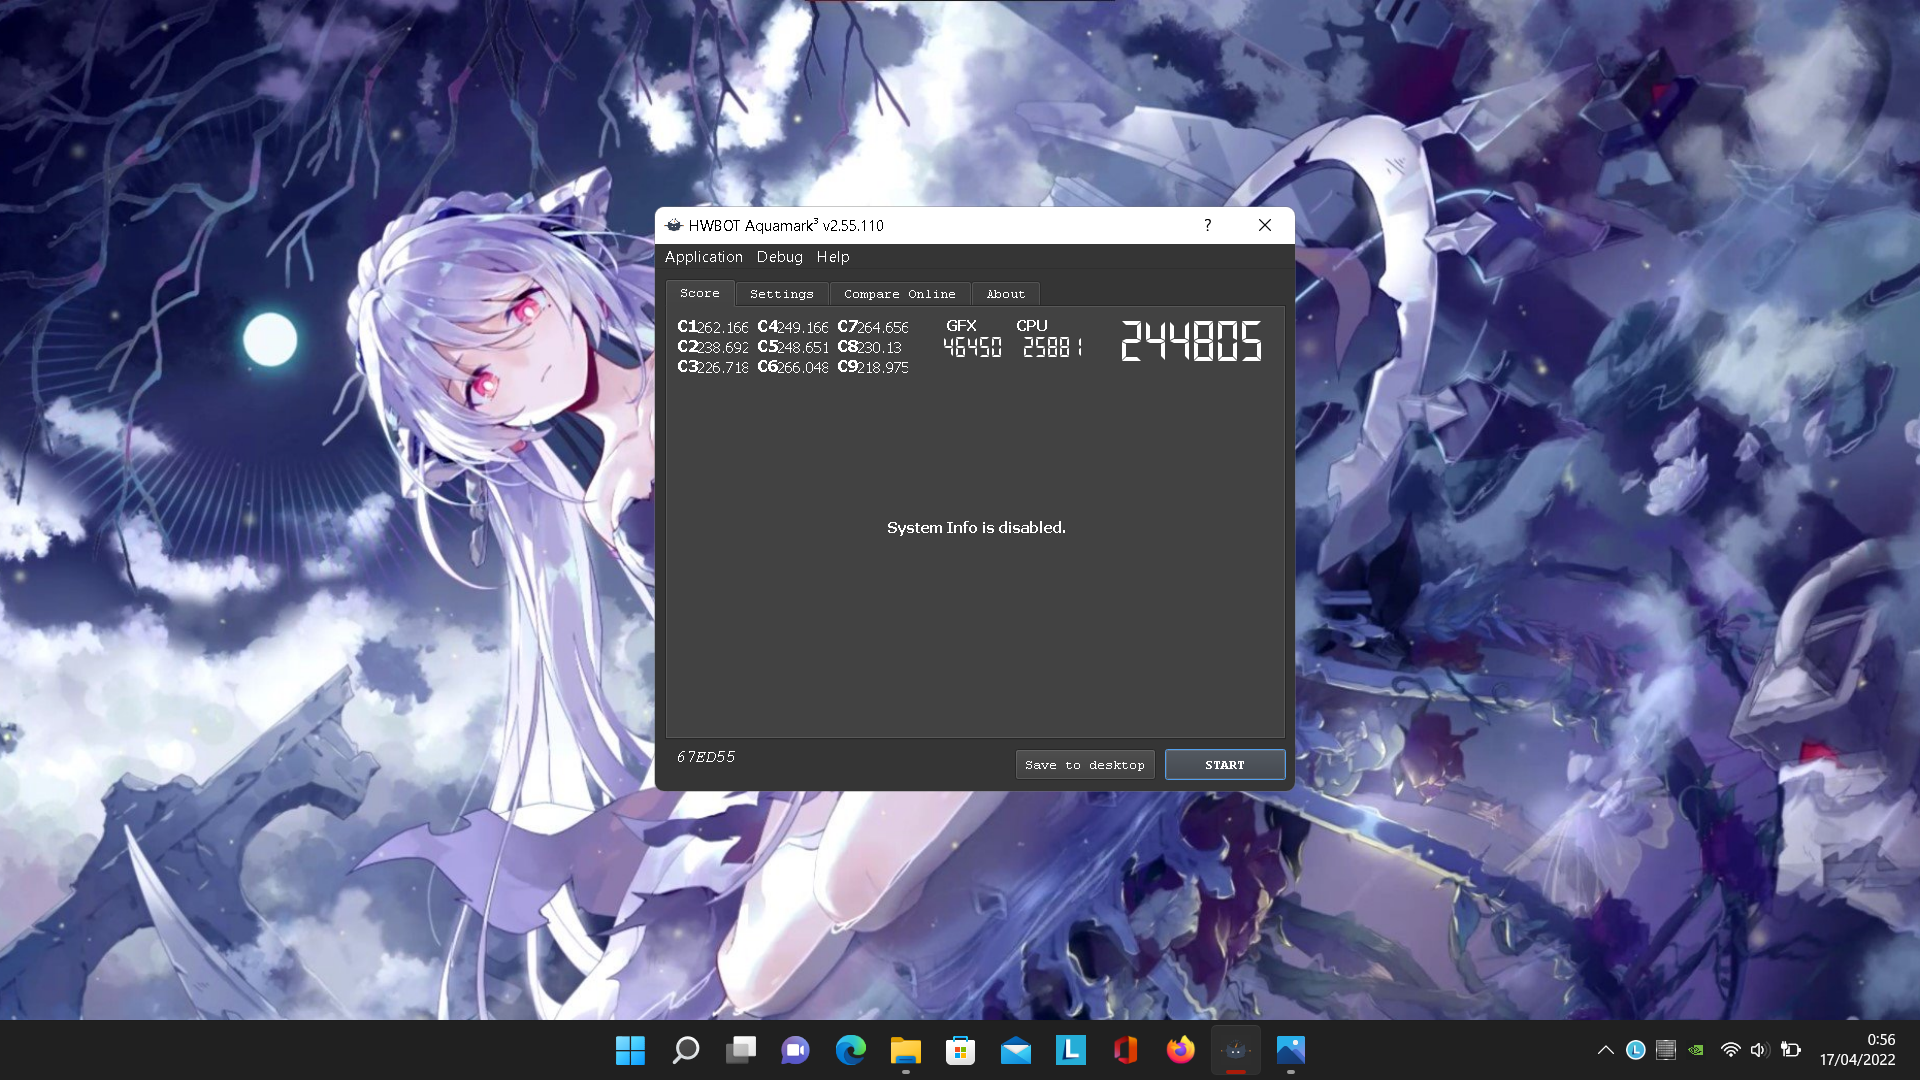The width and height of the screenshot is (1920, 1080).
Task: Click the blue L tray icon
Action: [x=1636, y=1050]
